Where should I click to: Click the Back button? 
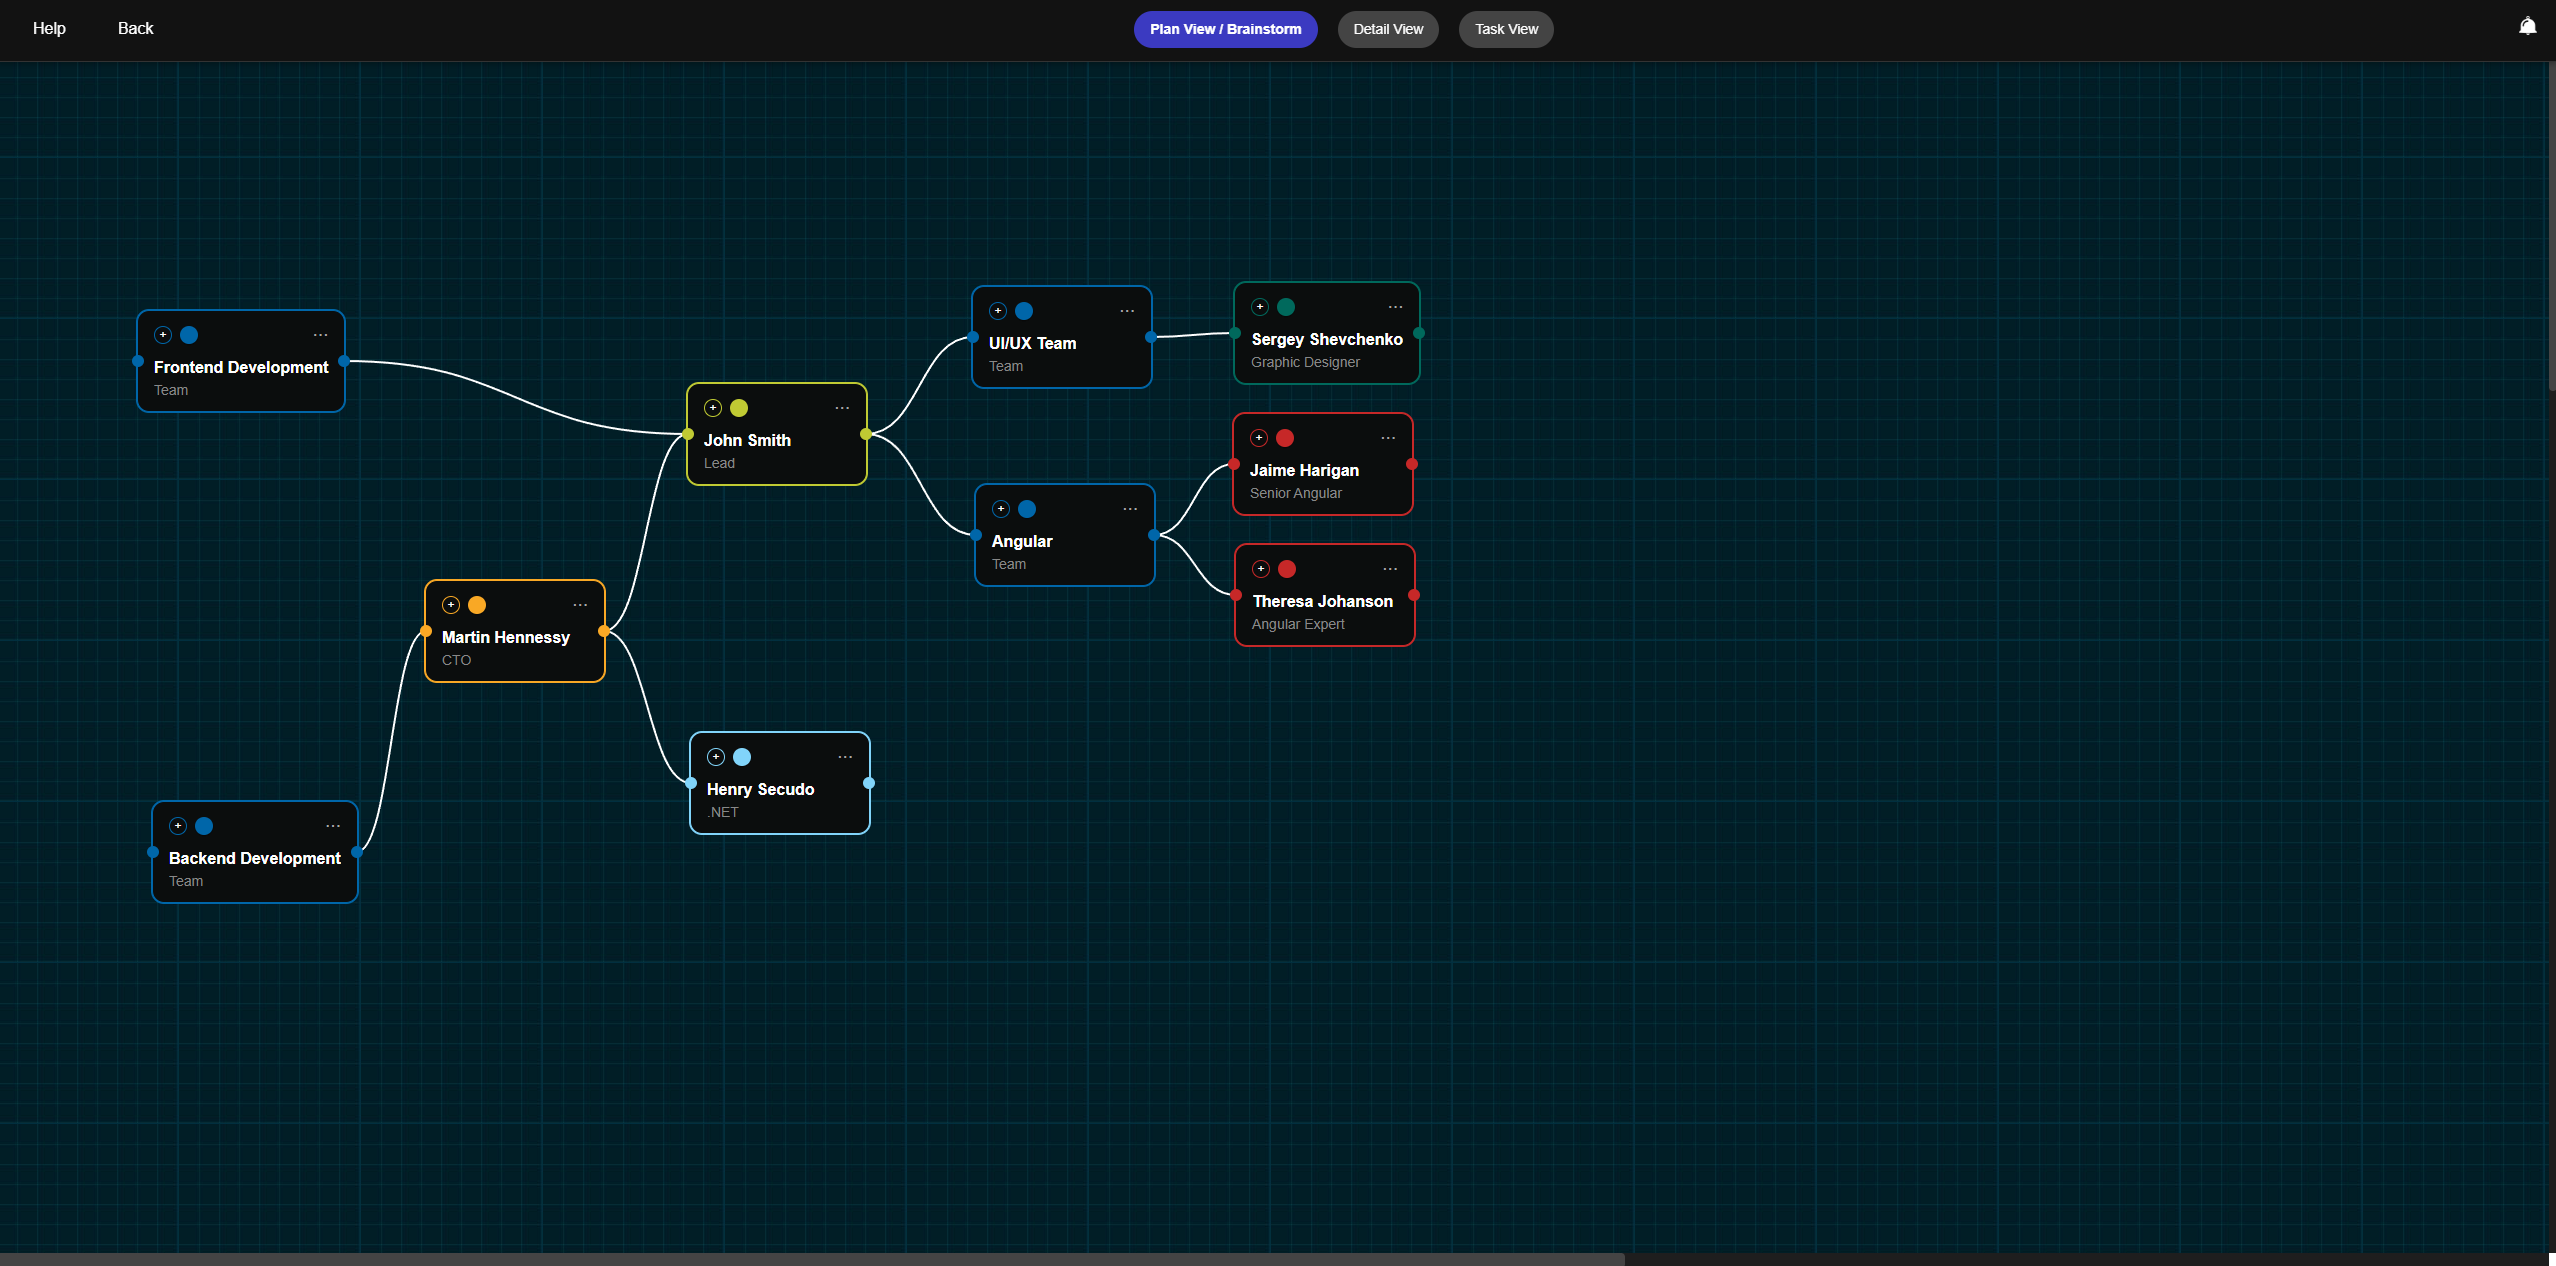coord(135,28)
